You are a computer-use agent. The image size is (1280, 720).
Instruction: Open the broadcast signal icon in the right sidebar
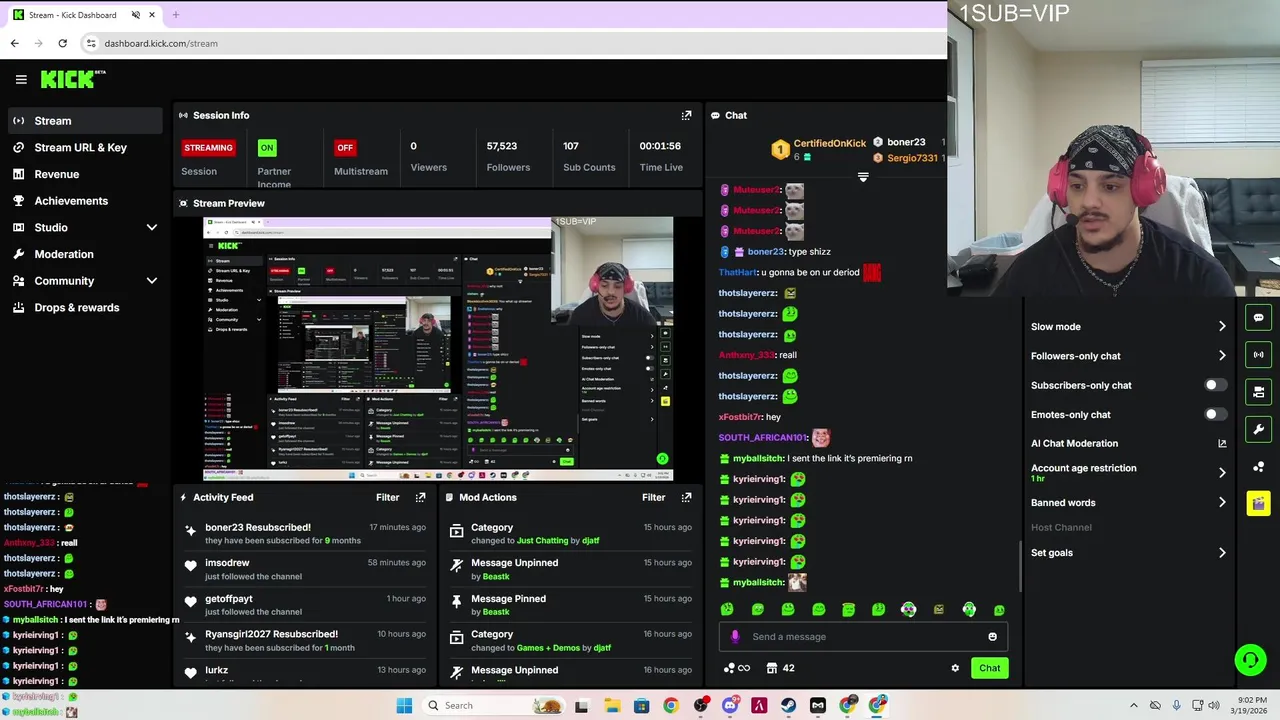pos(1258,354)
